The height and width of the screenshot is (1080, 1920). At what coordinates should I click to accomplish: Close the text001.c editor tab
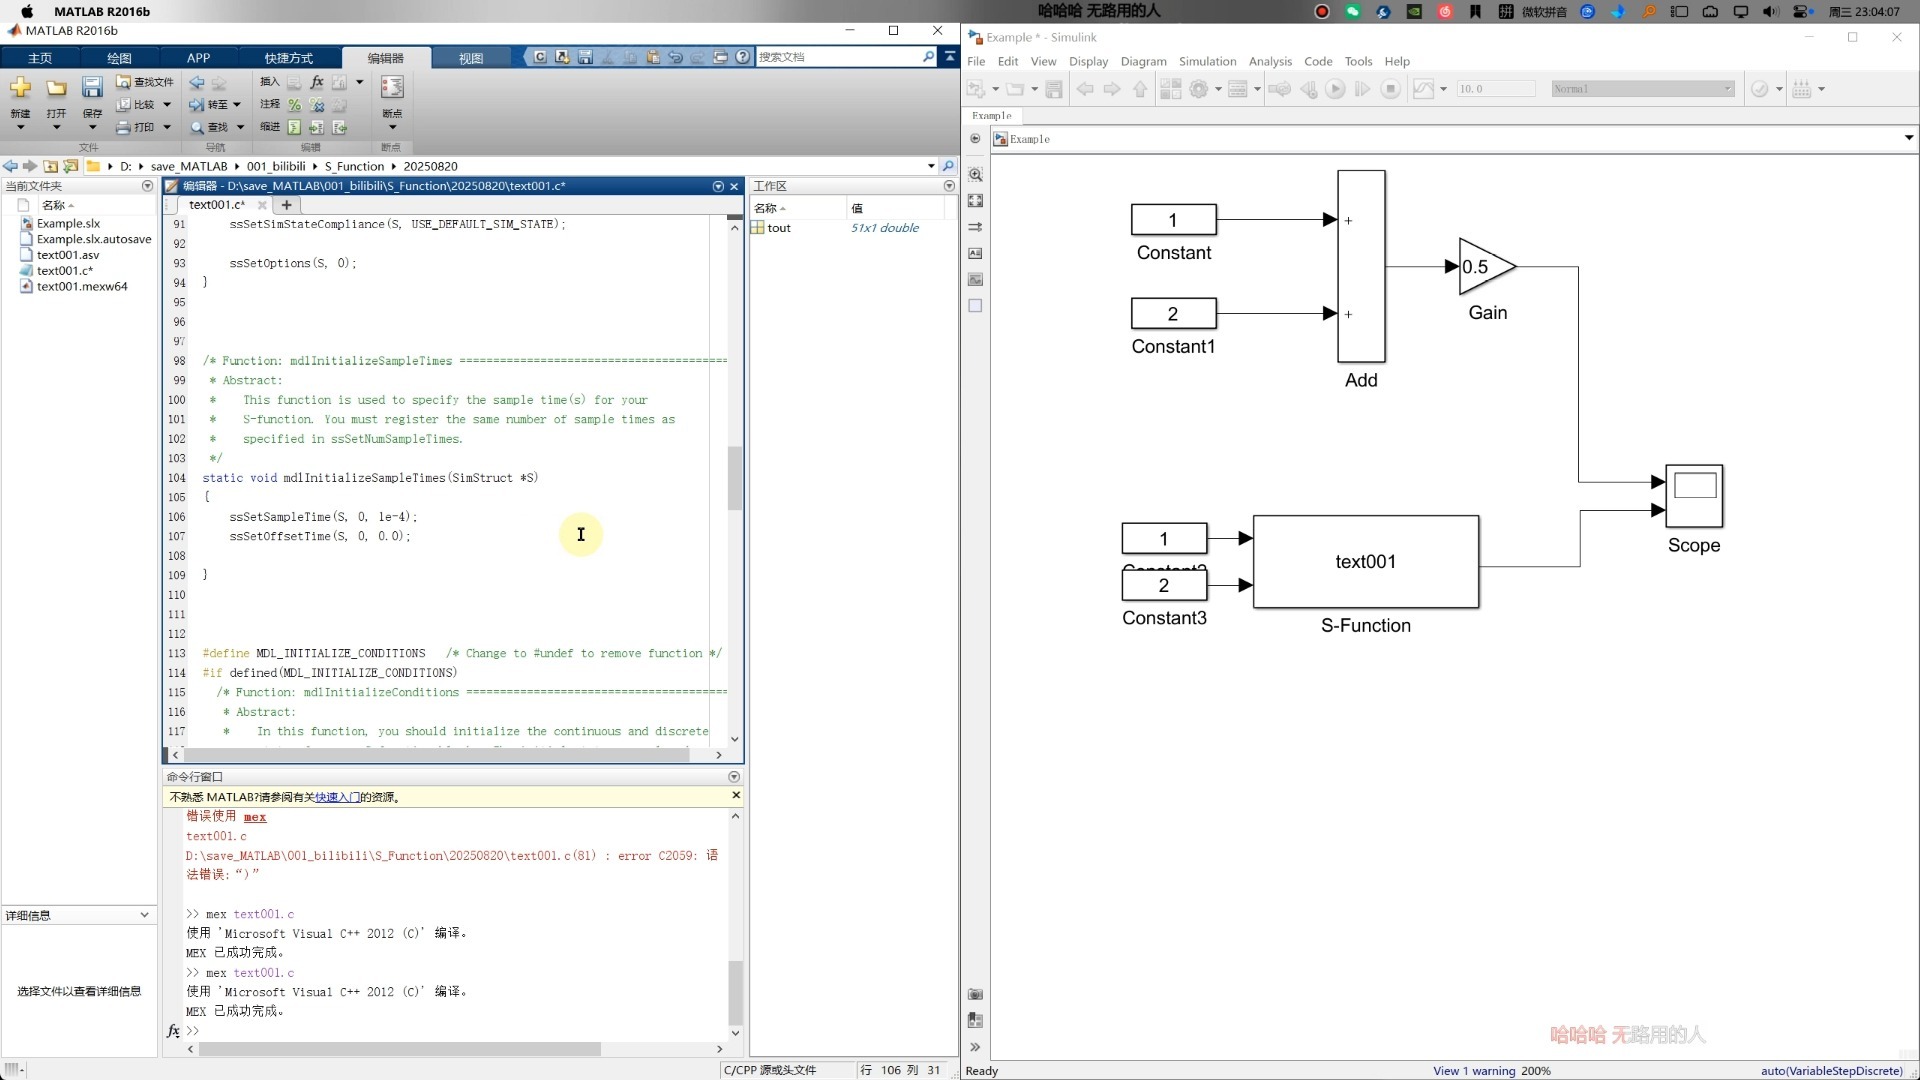coord(262,205)
